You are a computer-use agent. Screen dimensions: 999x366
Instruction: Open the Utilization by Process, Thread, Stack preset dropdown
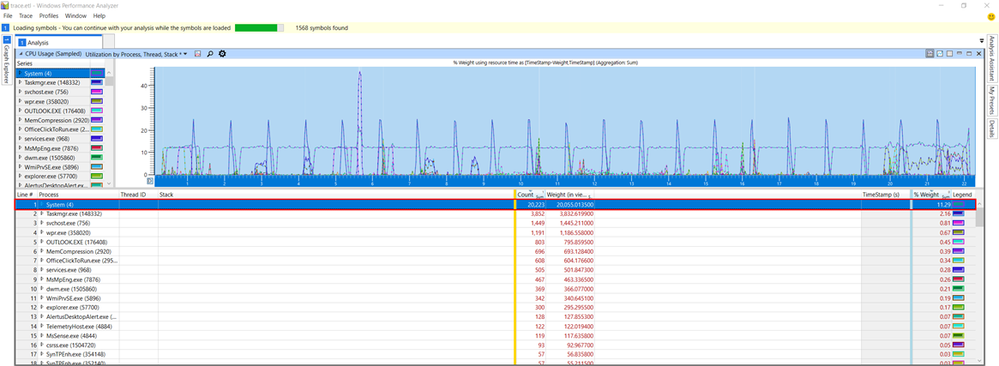(136, 54)
